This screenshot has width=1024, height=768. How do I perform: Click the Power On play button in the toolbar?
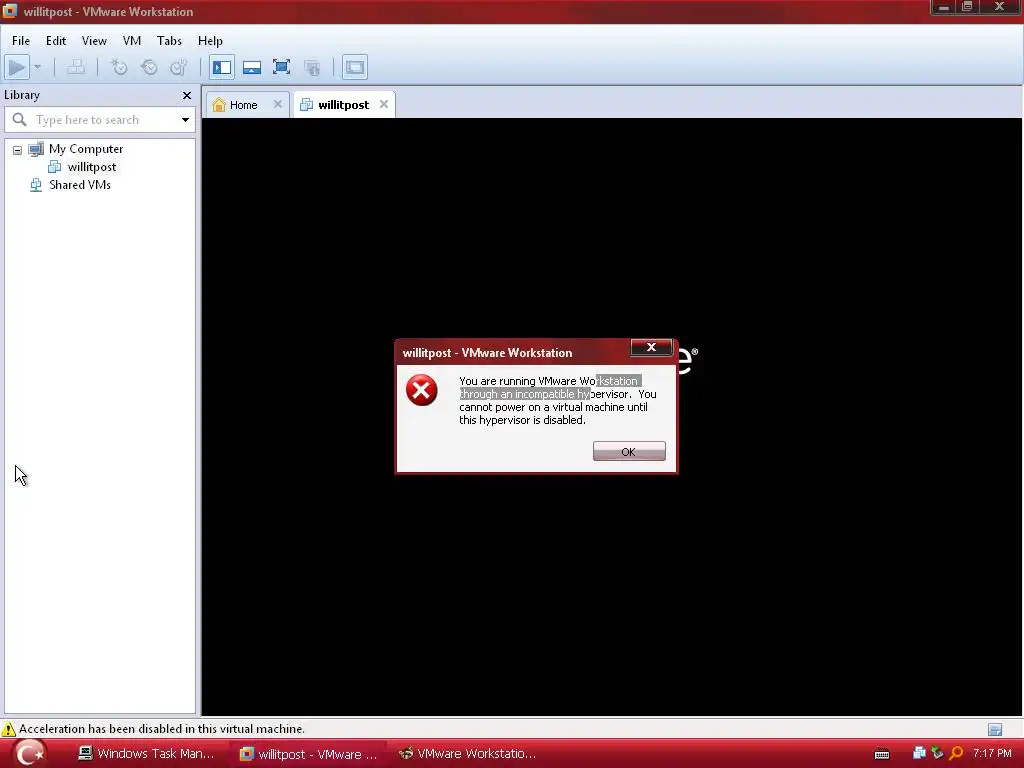pyautogui.click(x=17, y=67)
